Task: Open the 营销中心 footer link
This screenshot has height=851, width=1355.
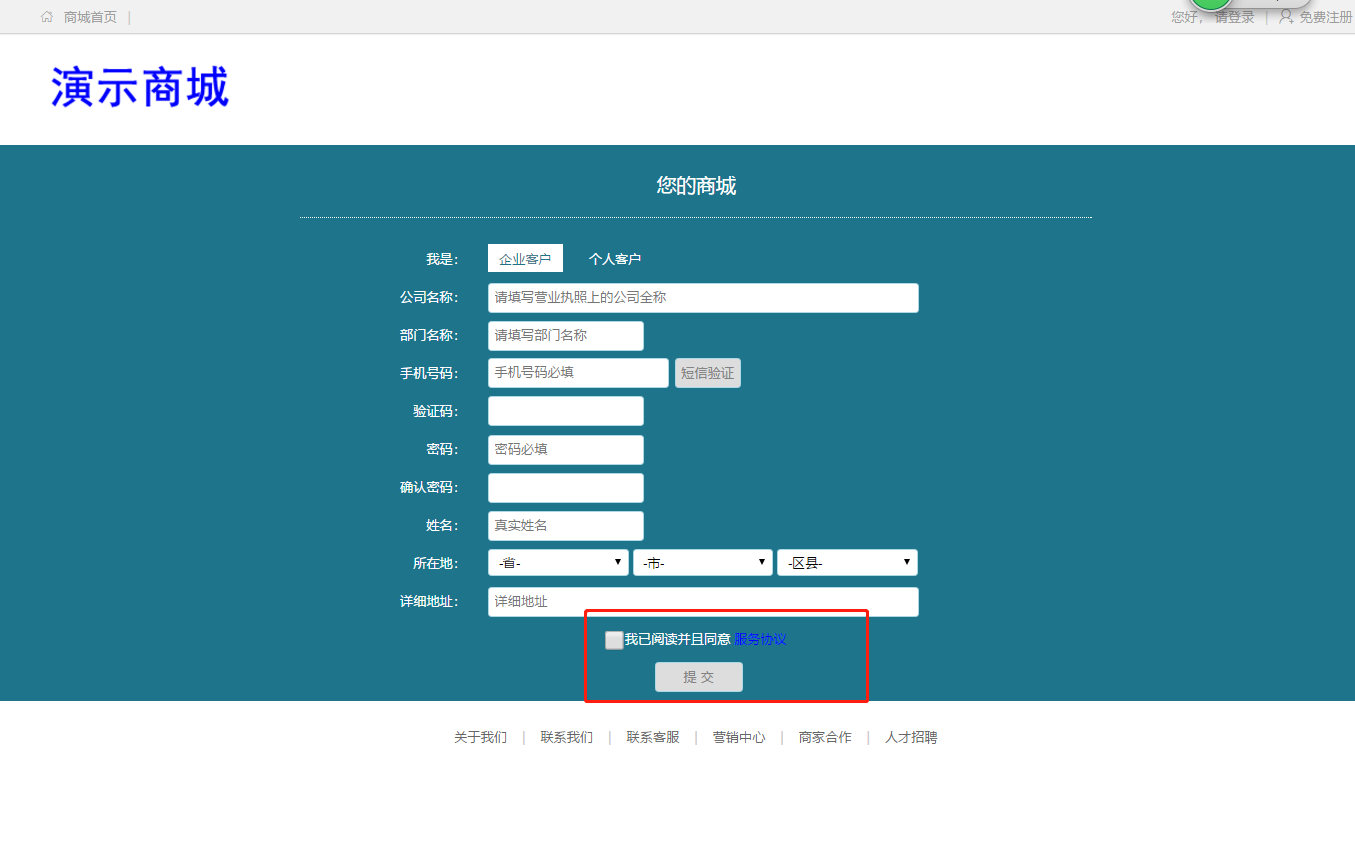Action: 739,737
